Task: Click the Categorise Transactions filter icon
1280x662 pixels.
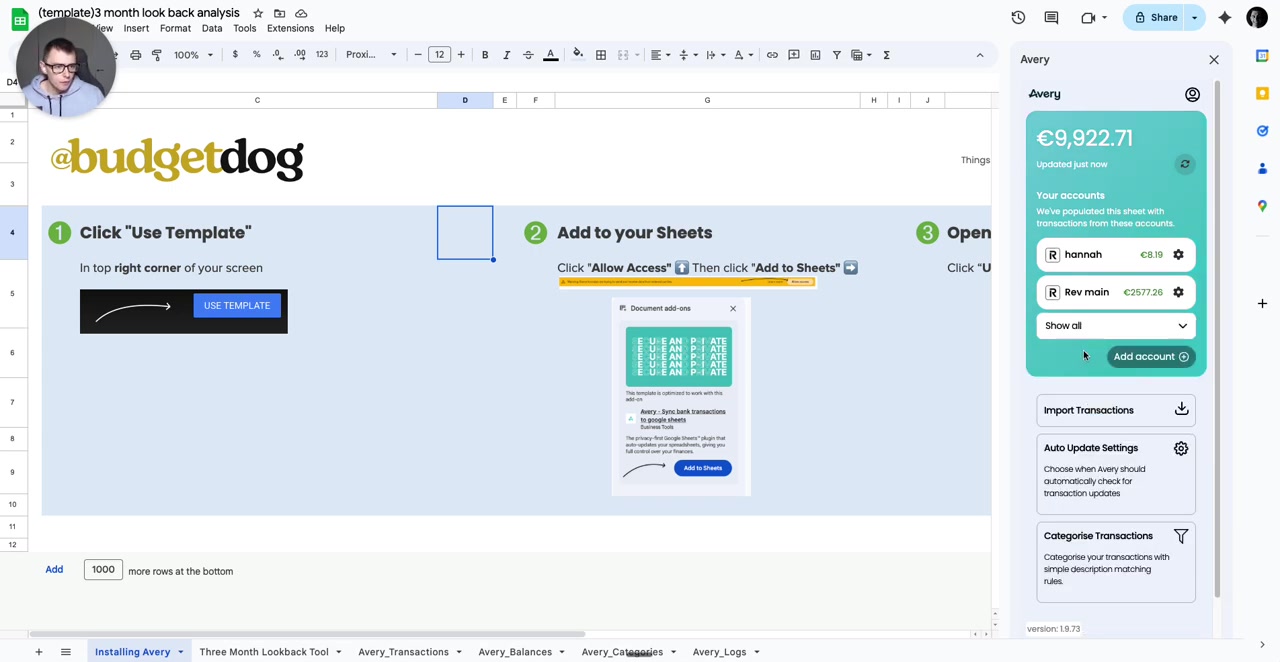Action: pyautogui.click(x=1181, y=536)
